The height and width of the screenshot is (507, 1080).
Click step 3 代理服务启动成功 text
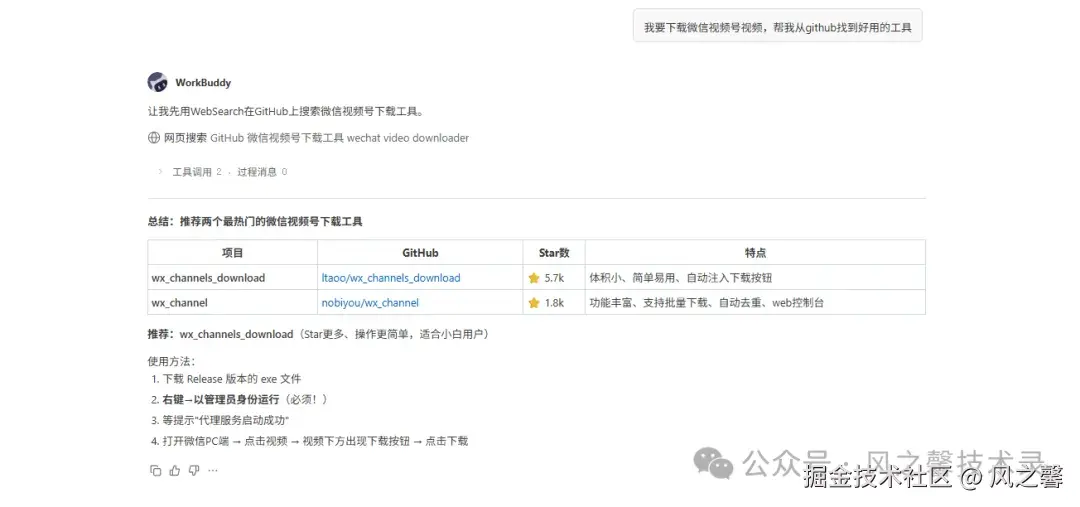click(220, 420)
